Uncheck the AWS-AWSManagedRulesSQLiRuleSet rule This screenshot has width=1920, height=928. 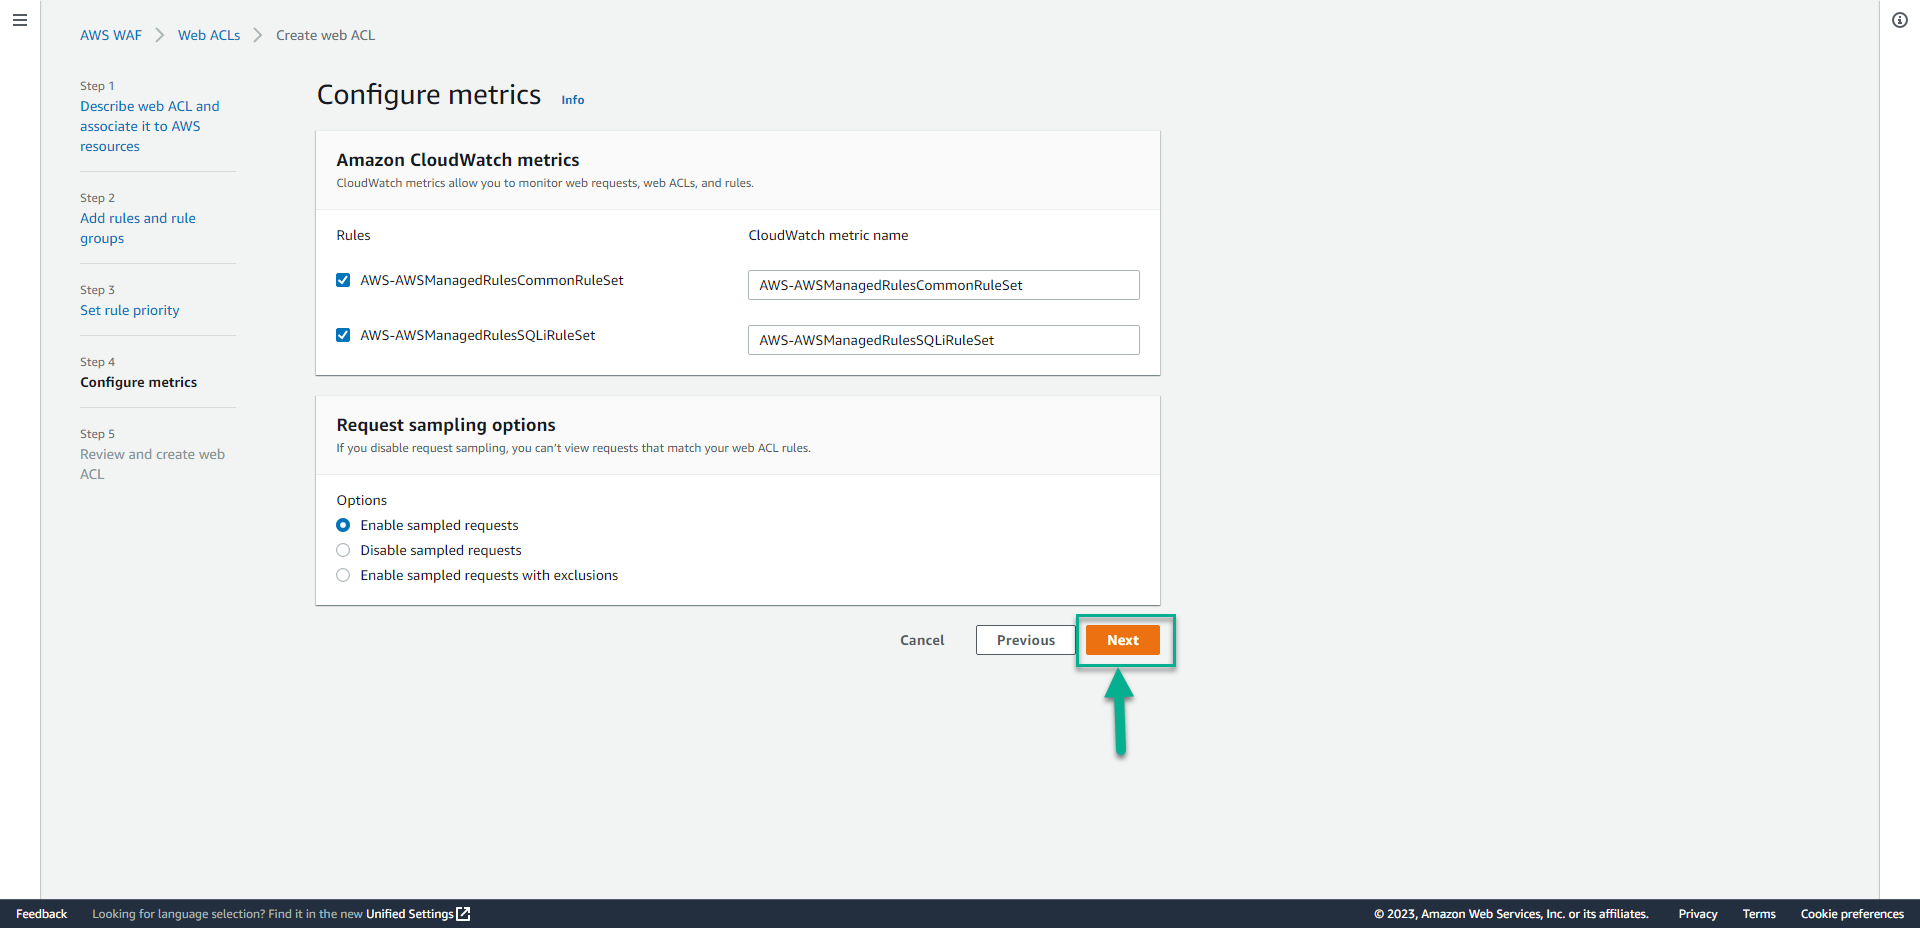(x=343, y=335)
